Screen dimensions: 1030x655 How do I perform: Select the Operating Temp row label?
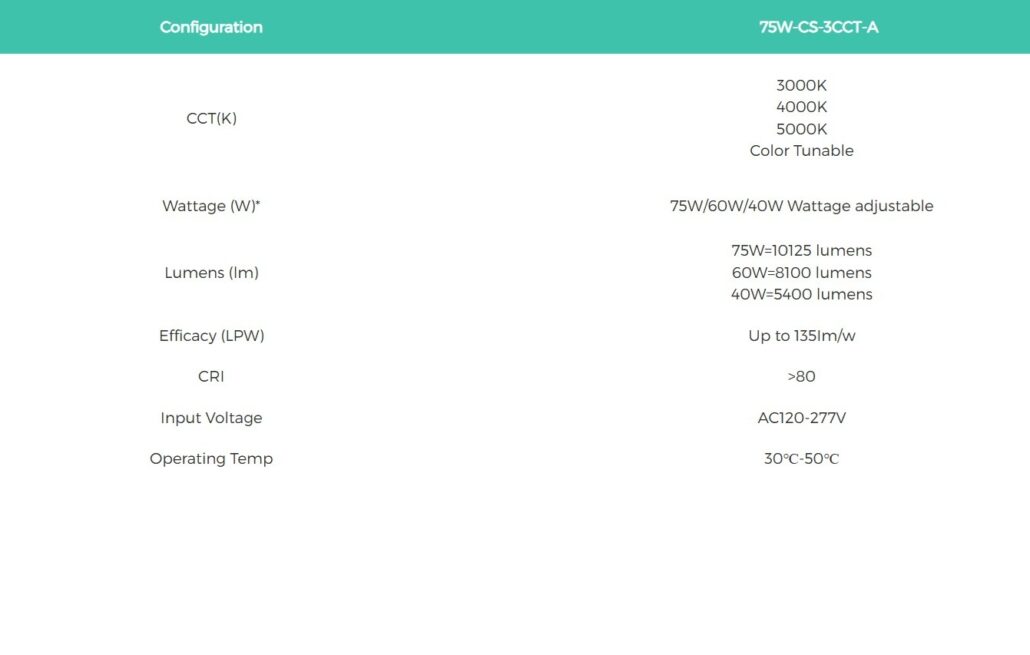[211, 459]
